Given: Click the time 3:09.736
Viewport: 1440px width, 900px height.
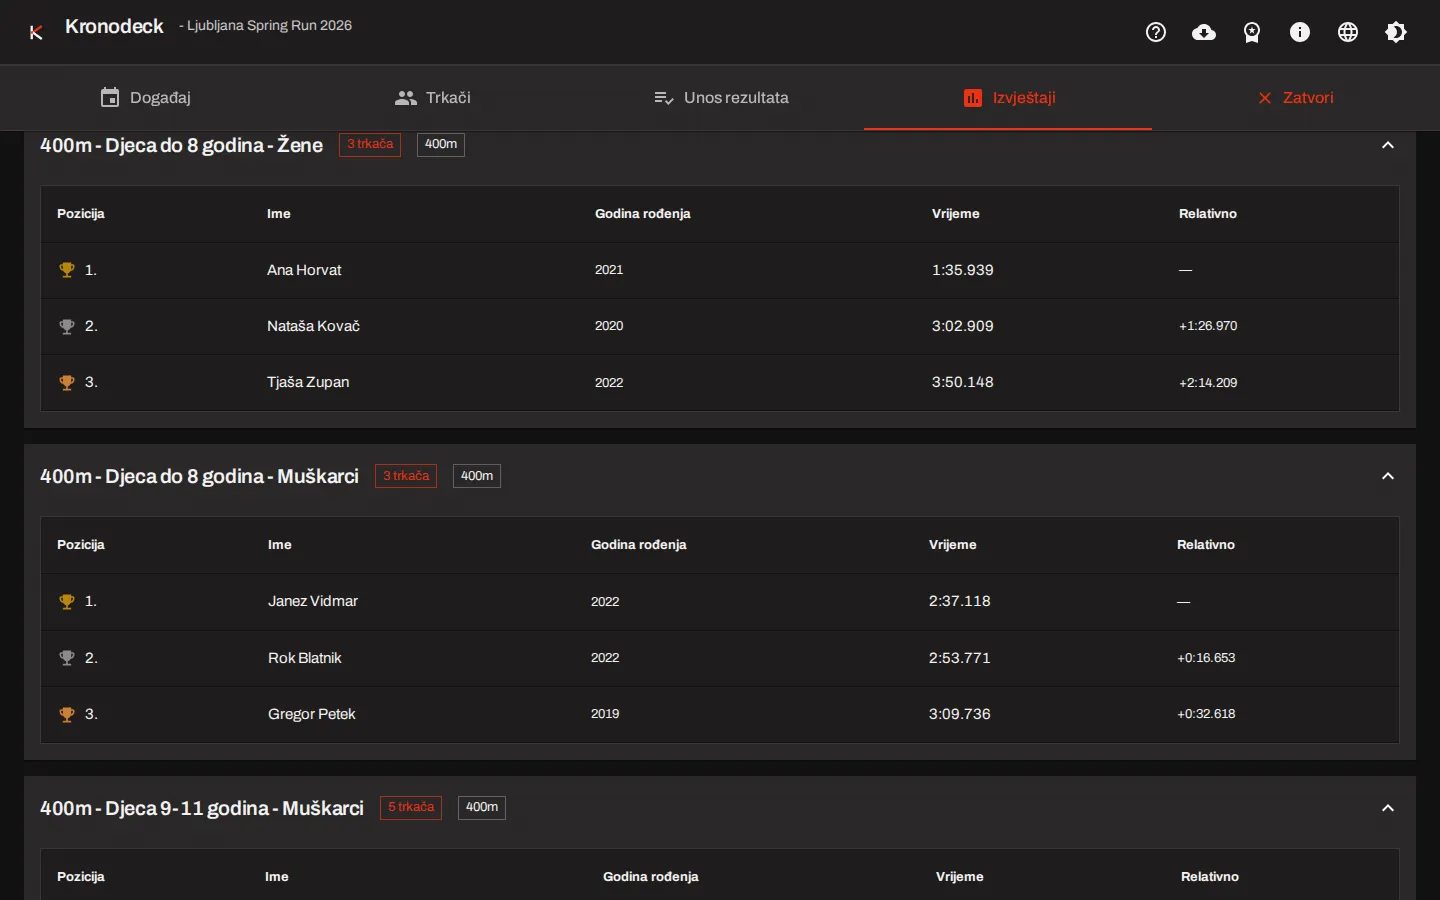Looking at the screenshot, I should [x=960, y=714].
